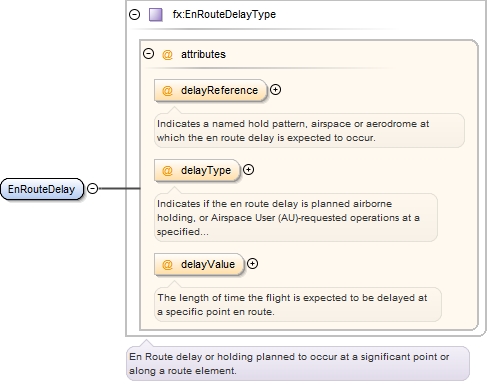Click the attributes header label
This screenshot has width=488, height=384.
[203, 54]
